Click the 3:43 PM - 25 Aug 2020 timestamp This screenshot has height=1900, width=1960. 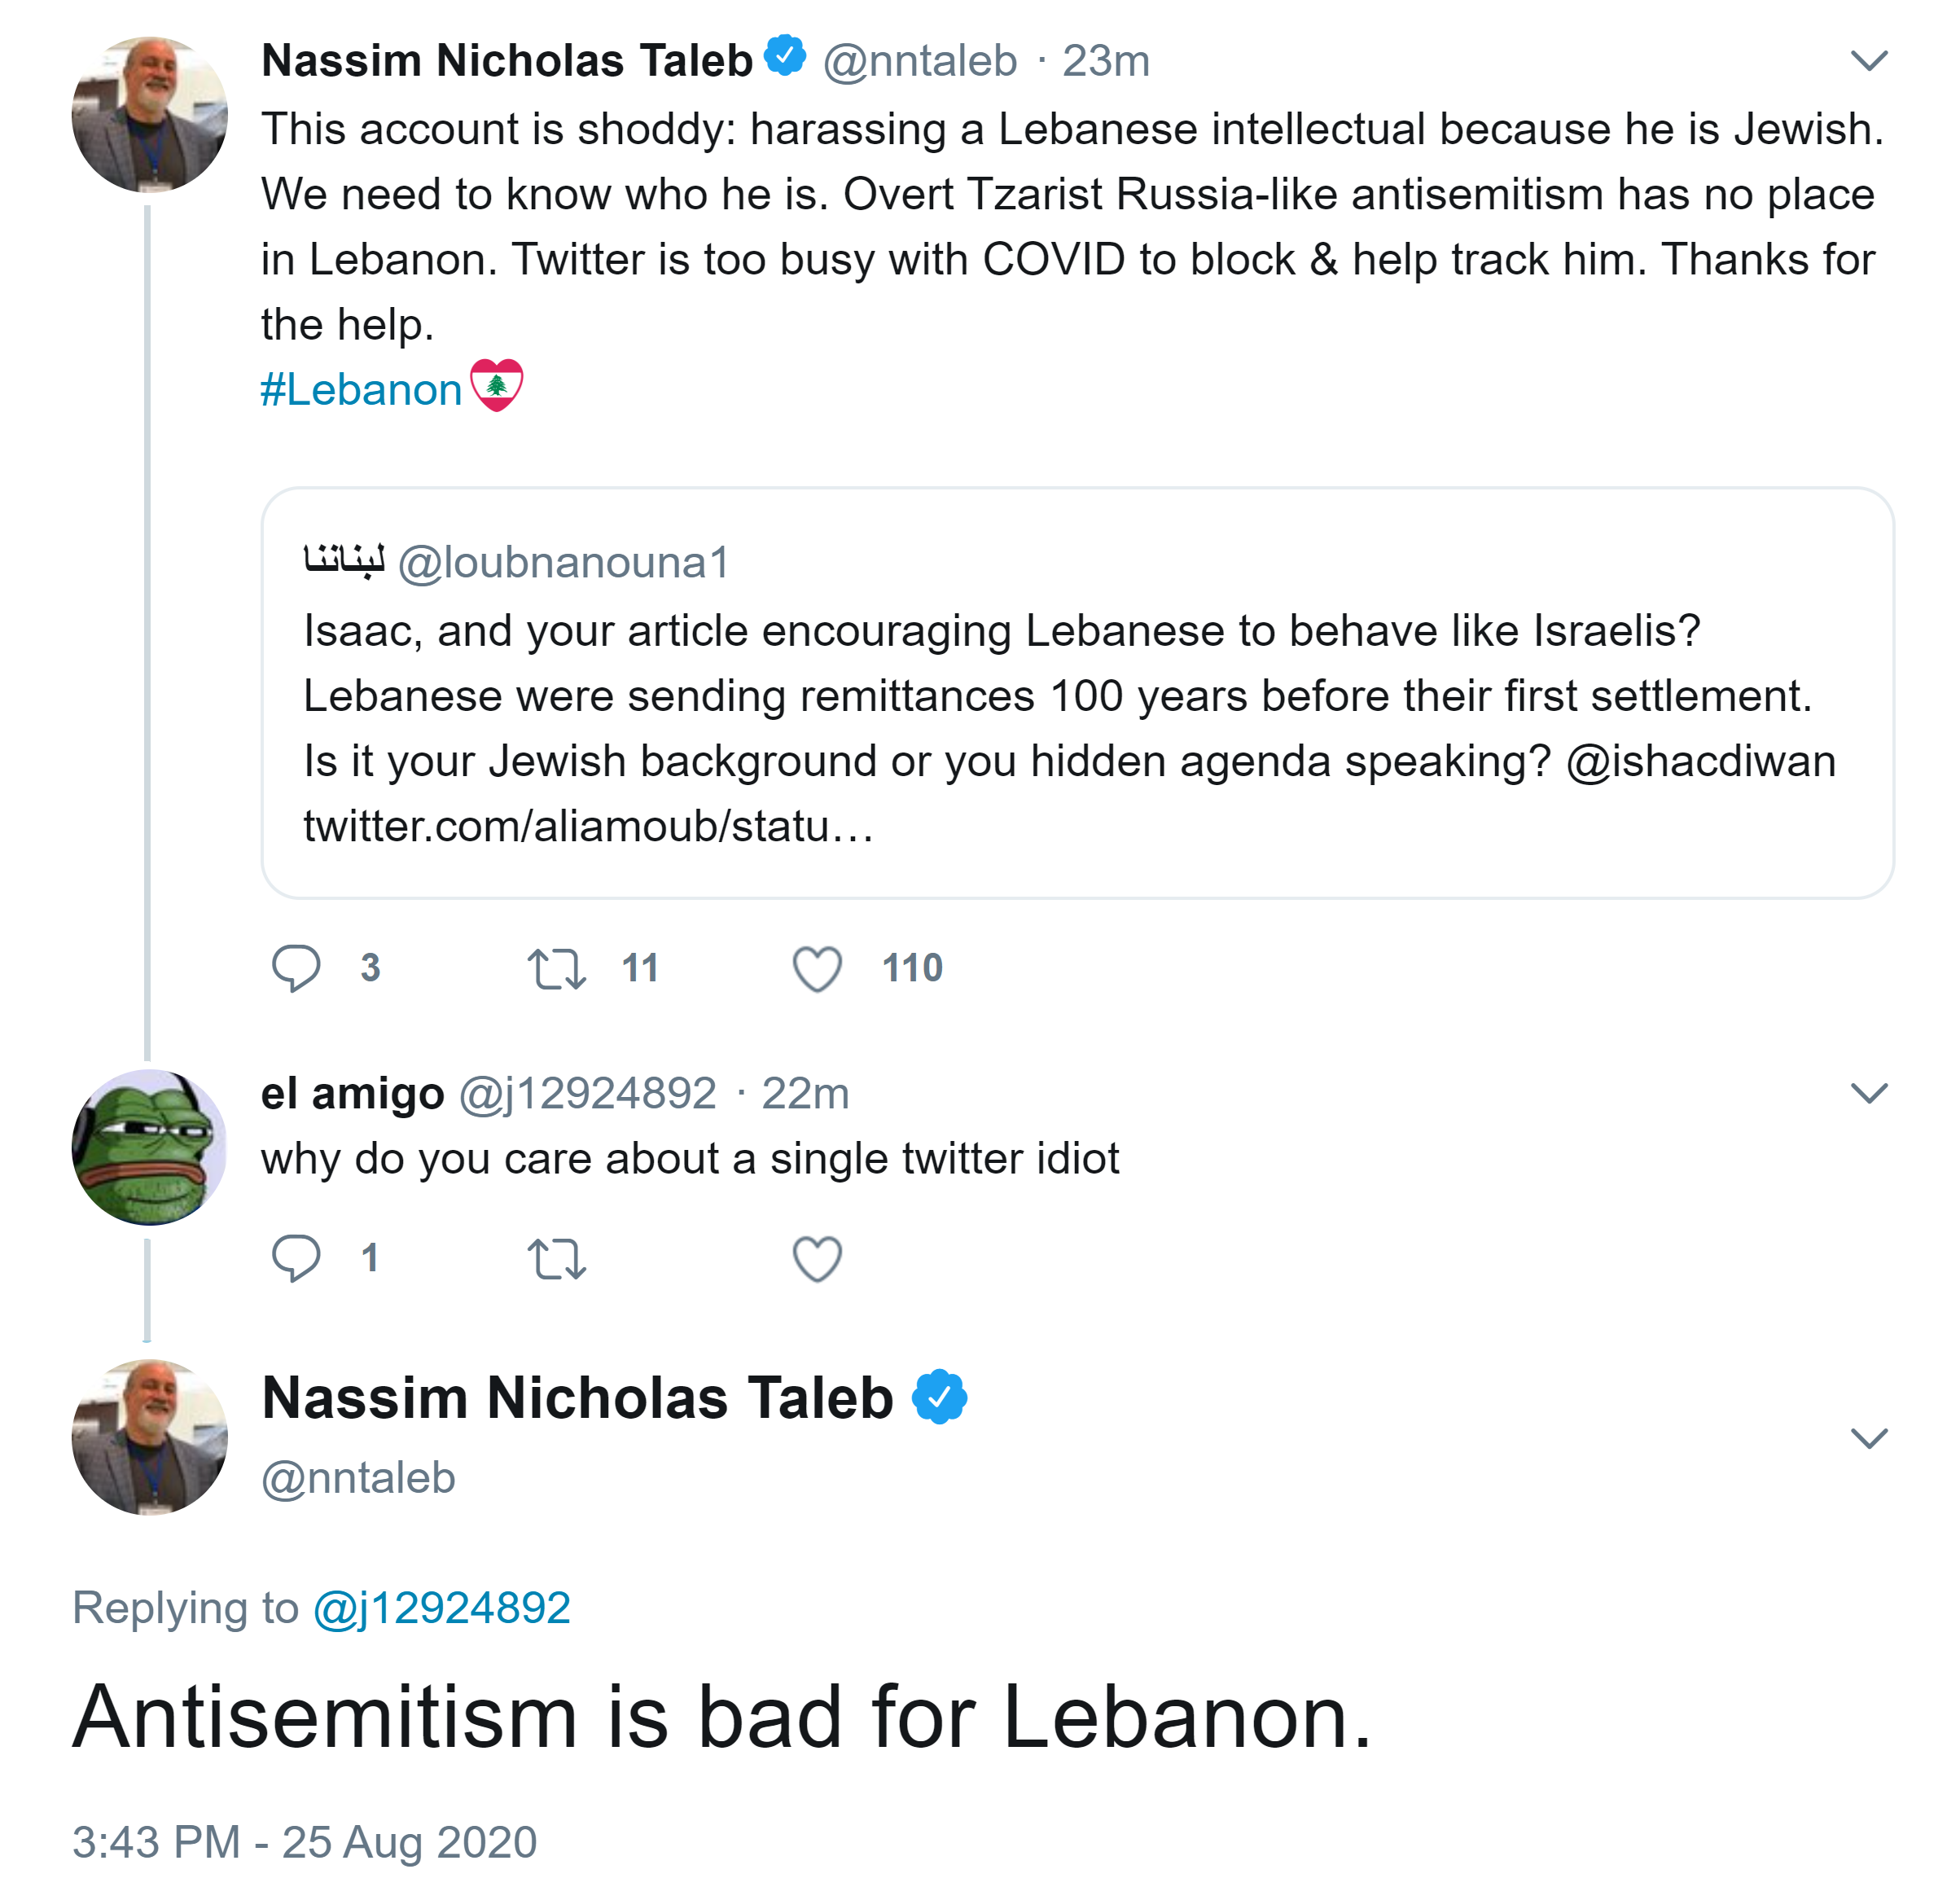click(x=305, y=1841)
